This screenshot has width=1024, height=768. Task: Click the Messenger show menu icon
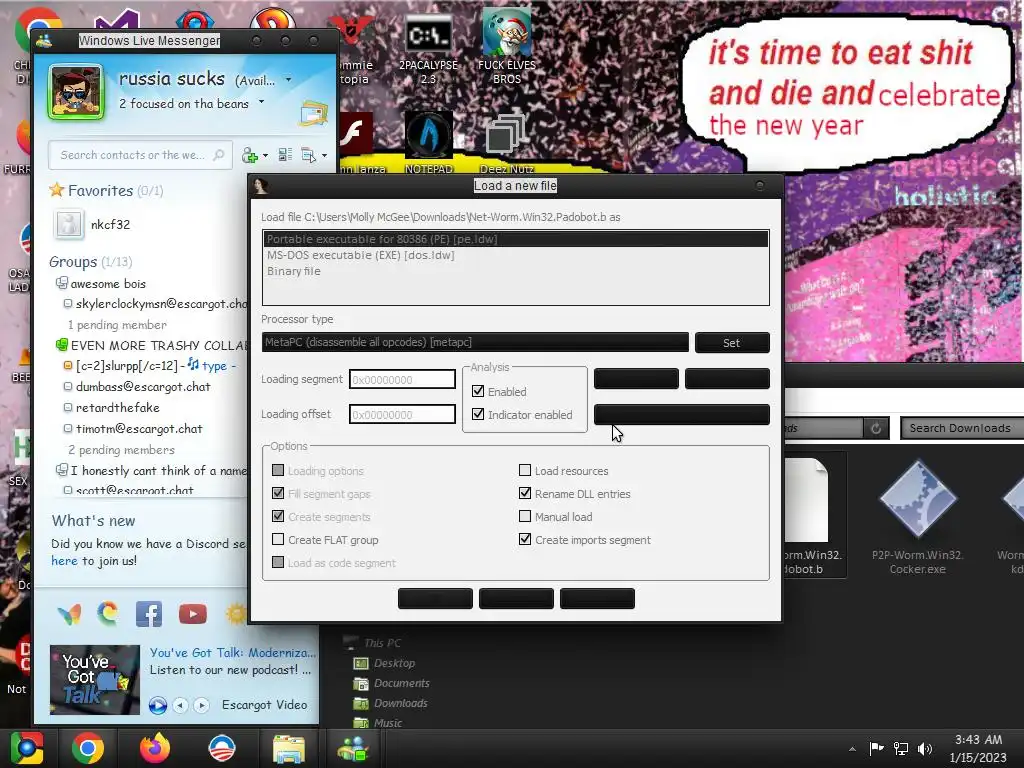tap(308, 155)
